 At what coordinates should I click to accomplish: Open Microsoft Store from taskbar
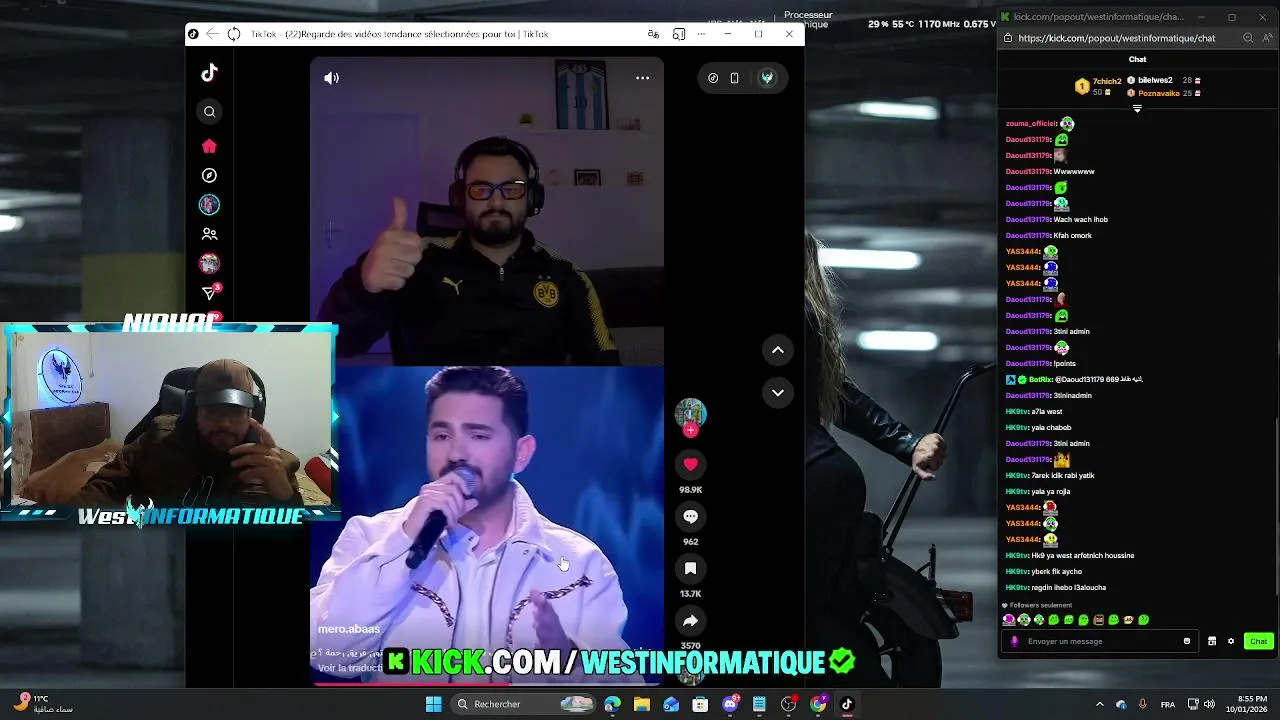(x=701, y=704)
